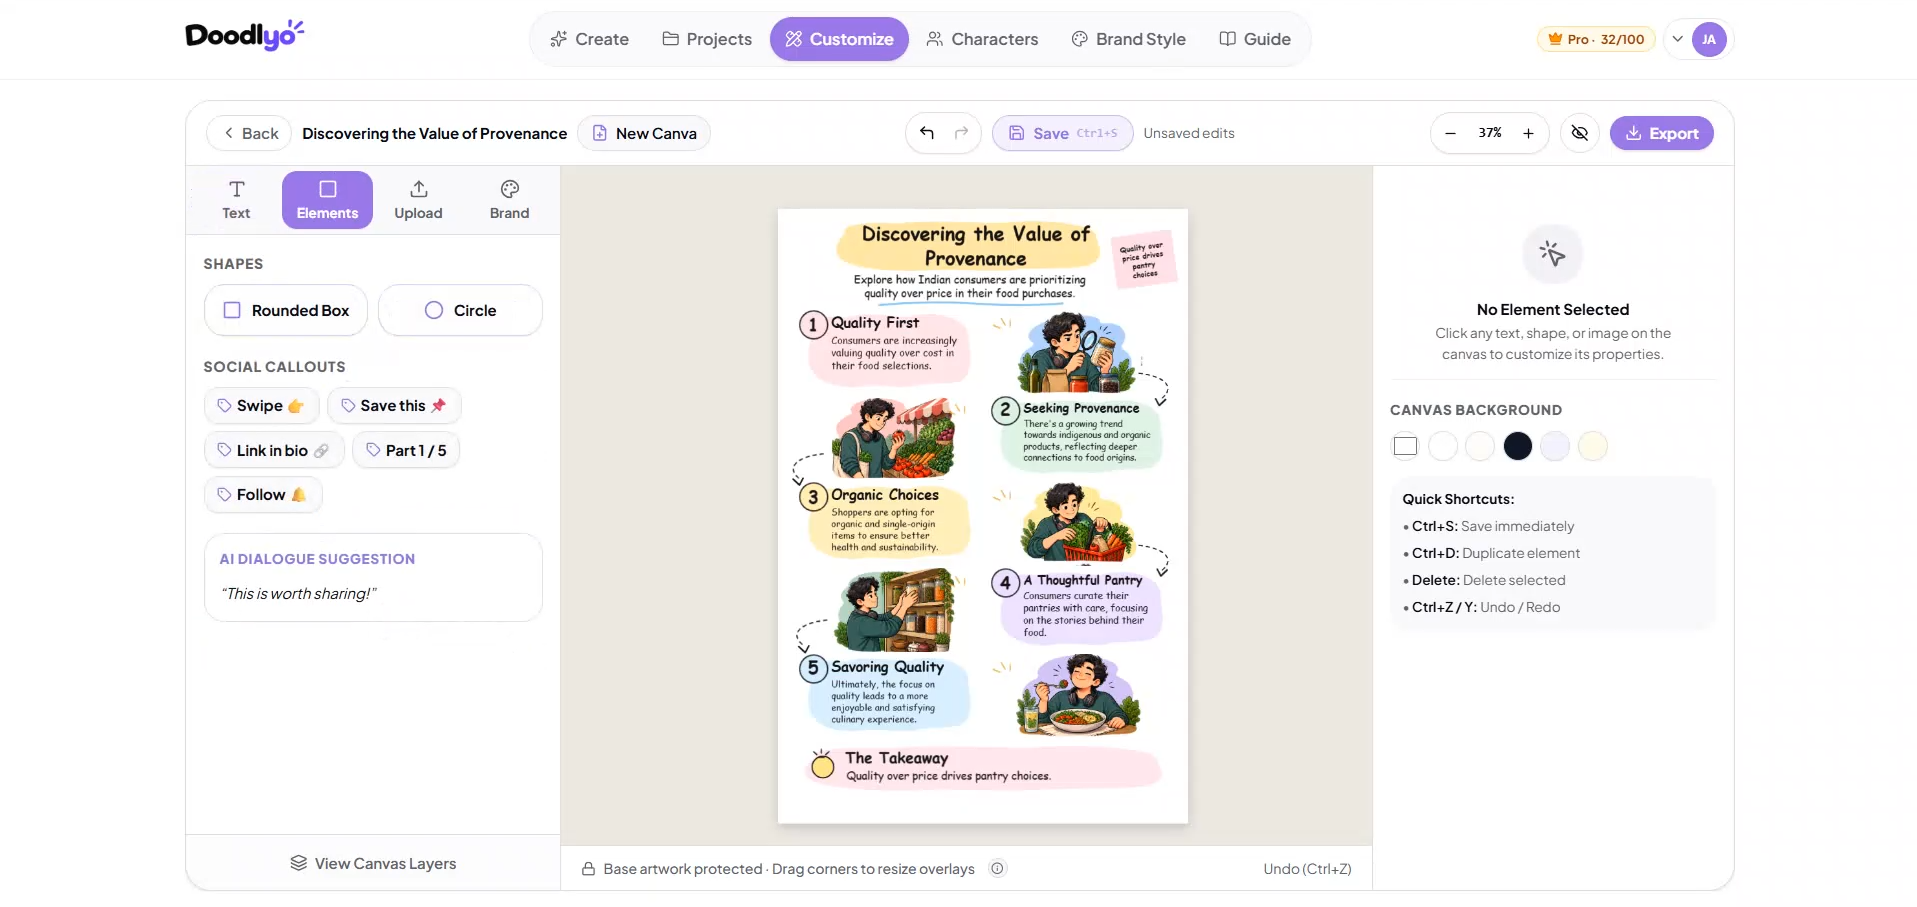Go to the Projects menu
Screen dimensions: 1917x907
[x=707, y=39]
